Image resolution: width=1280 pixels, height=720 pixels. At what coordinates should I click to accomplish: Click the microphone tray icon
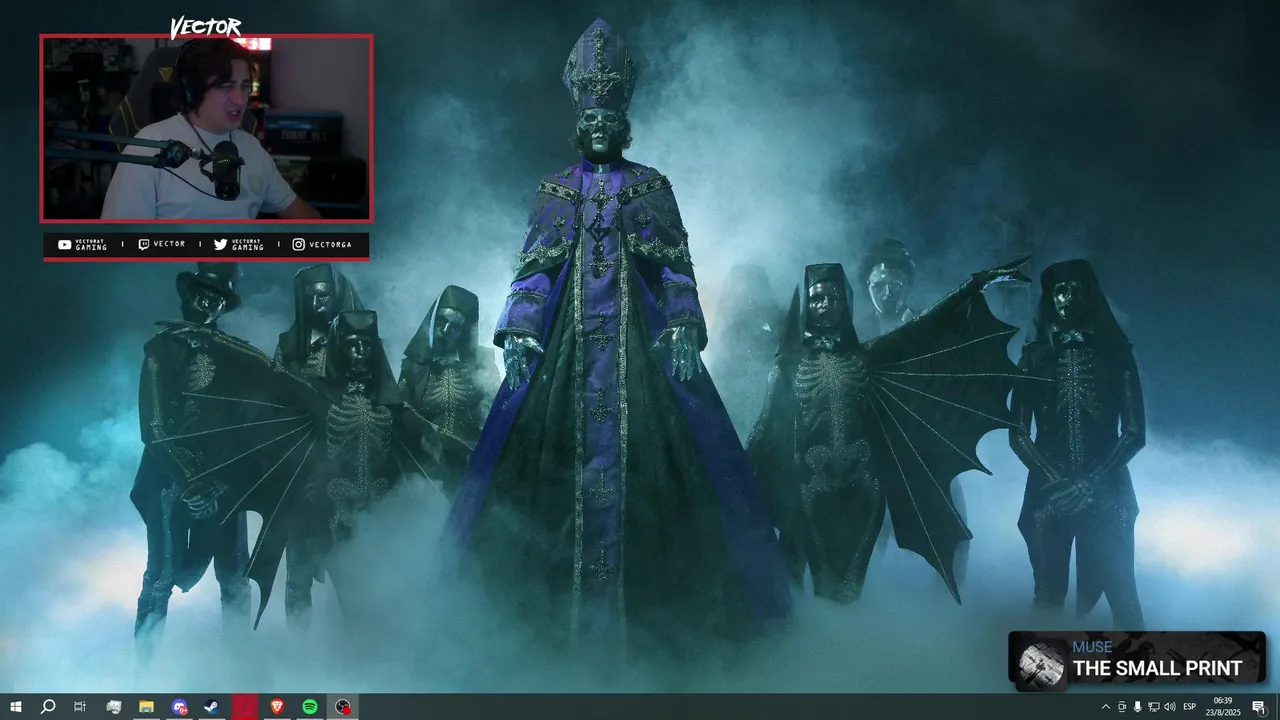[x=1137, y=707]
